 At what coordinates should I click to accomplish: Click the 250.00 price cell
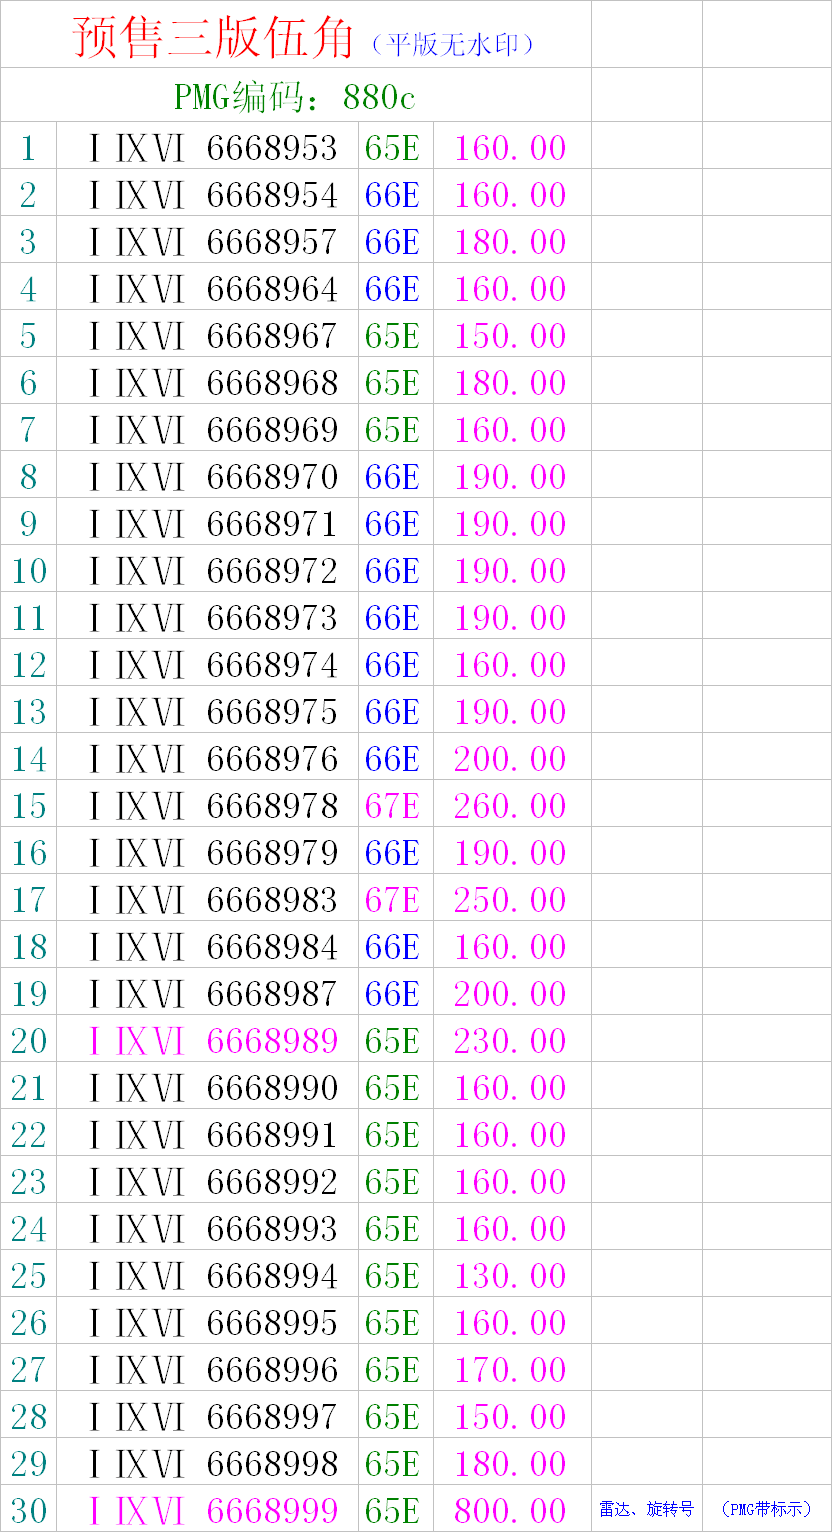click(511, 900)
